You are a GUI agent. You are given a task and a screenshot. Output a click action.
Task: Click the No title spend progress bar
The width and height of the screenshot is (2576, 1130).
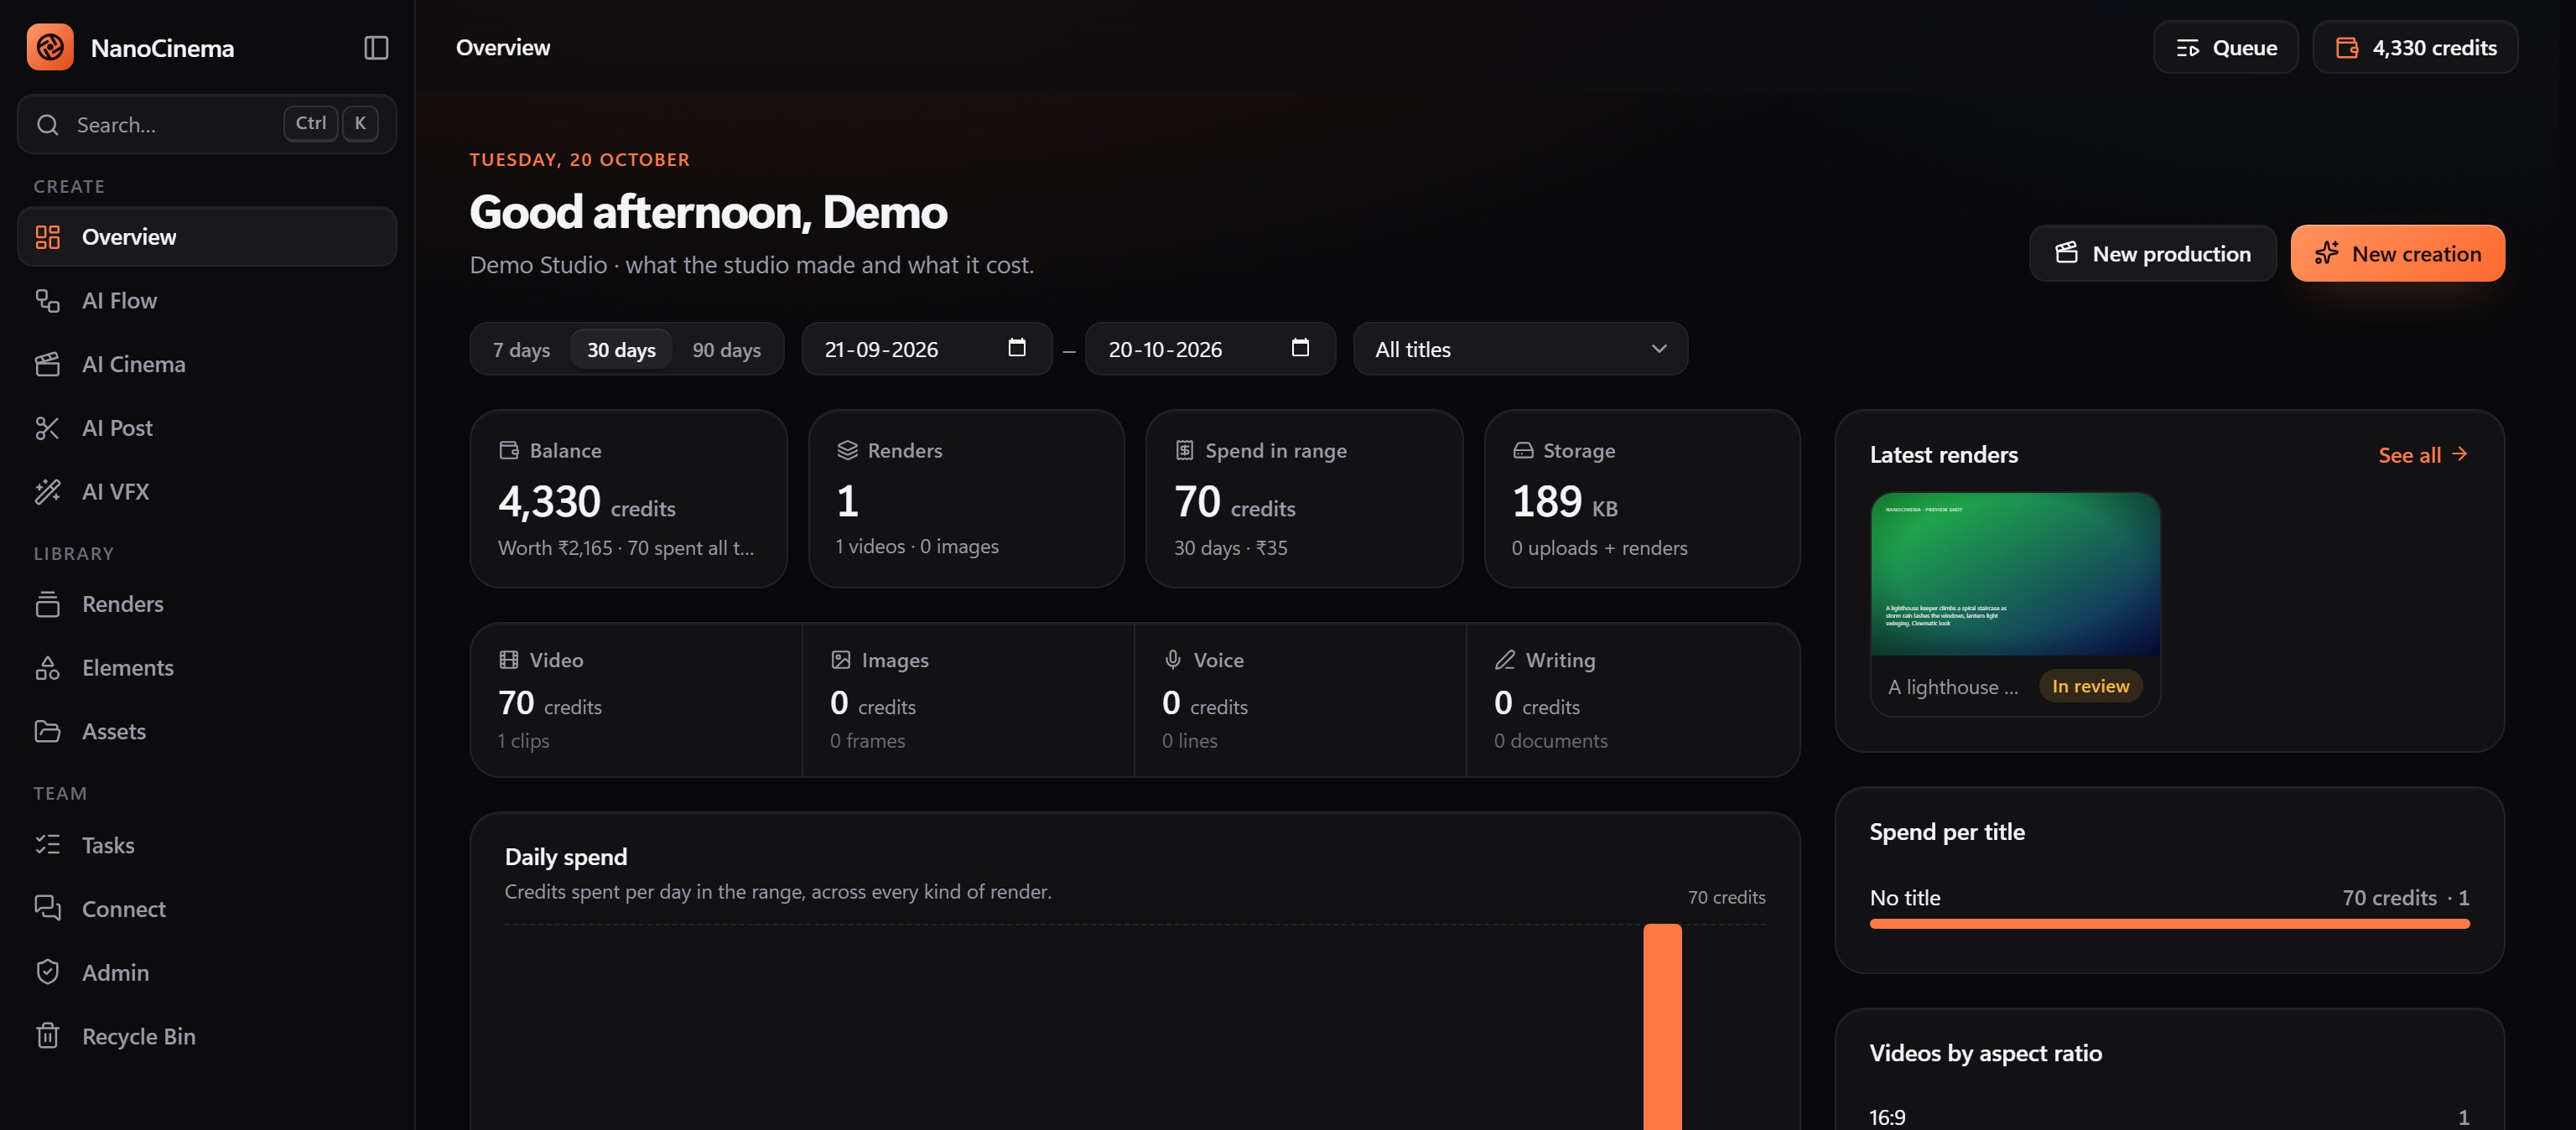point(2169,924)
